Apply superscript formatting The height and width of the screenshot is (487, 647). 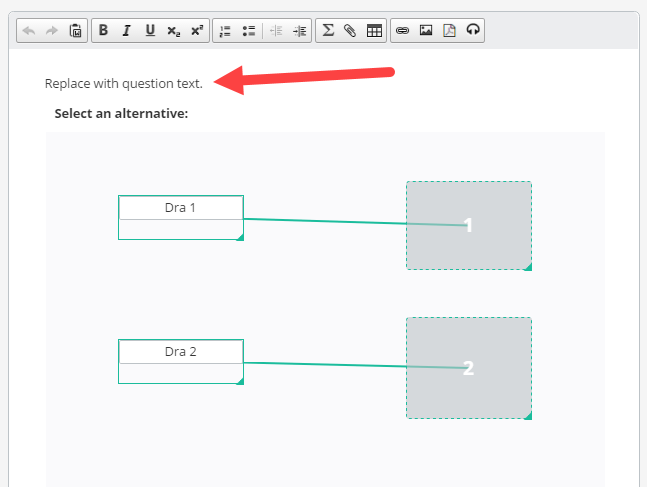(197, 31)
